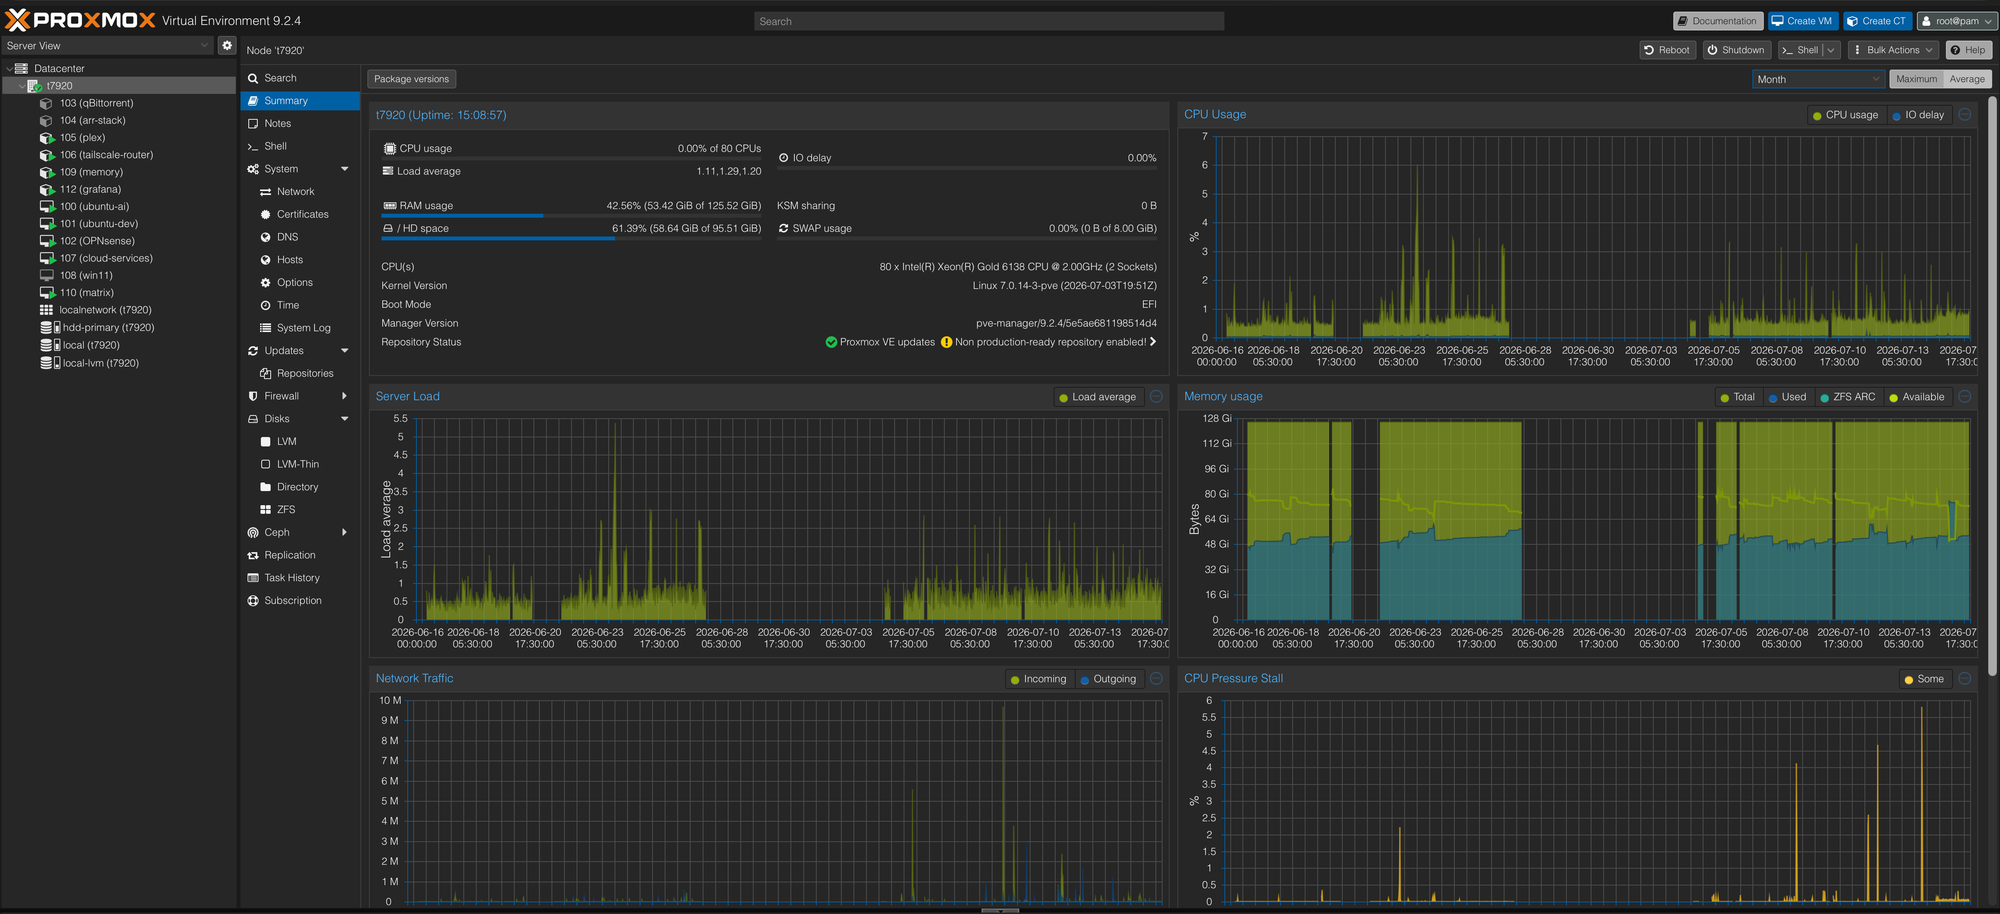2000x914 pixels.
Task: Open Network settings
Action: click(x=300, y=192)
